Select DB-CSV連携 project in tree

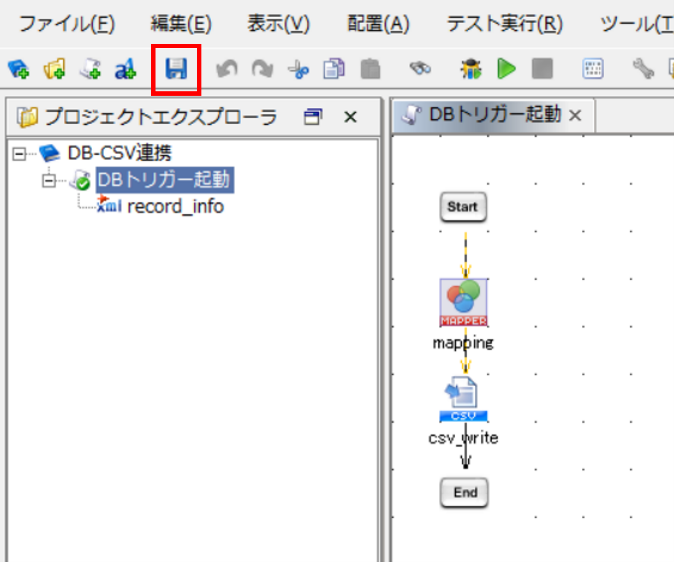click(119, 153)
